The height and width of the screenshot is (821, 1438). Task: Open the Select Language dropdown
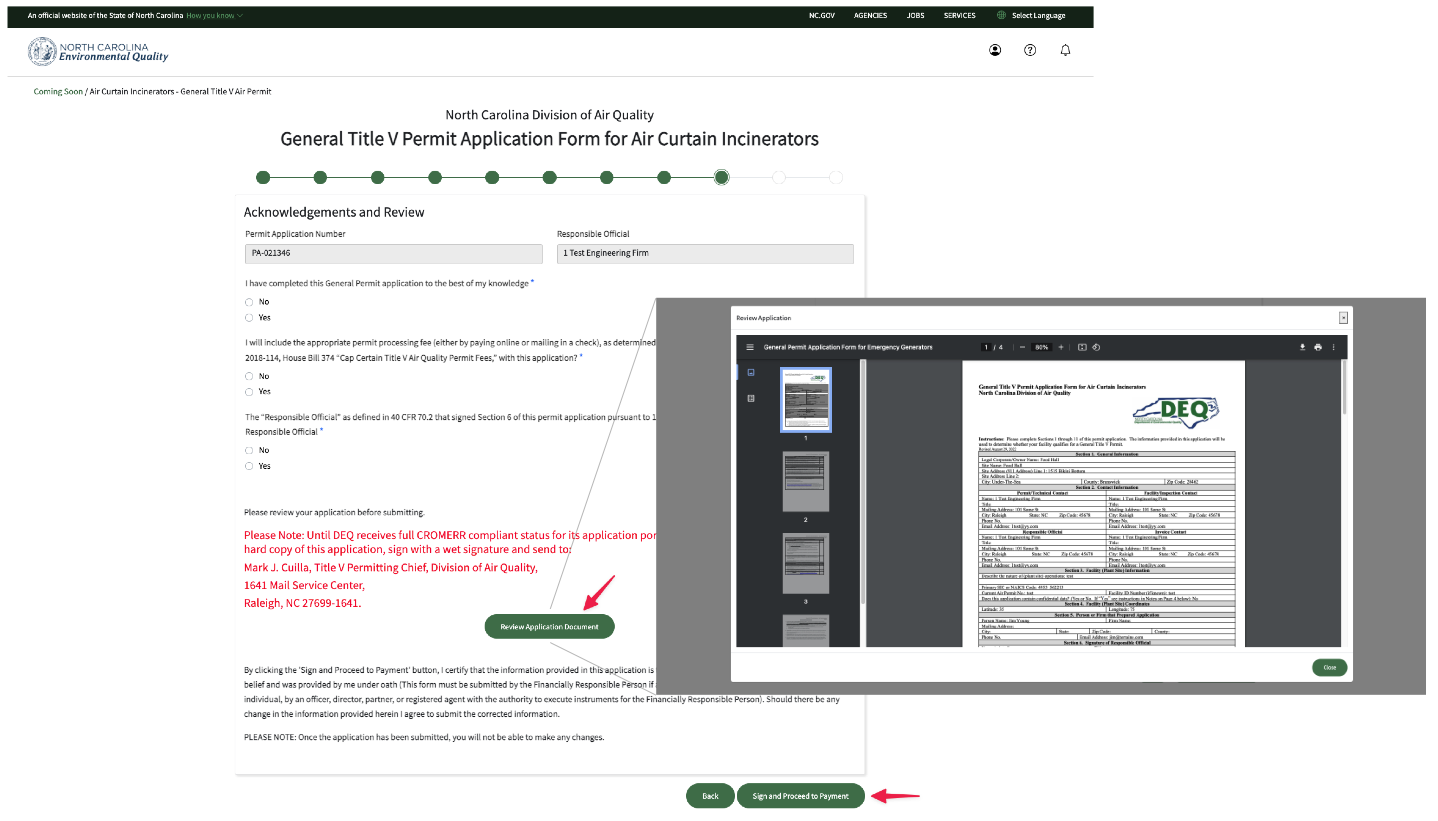[1030, 15]
